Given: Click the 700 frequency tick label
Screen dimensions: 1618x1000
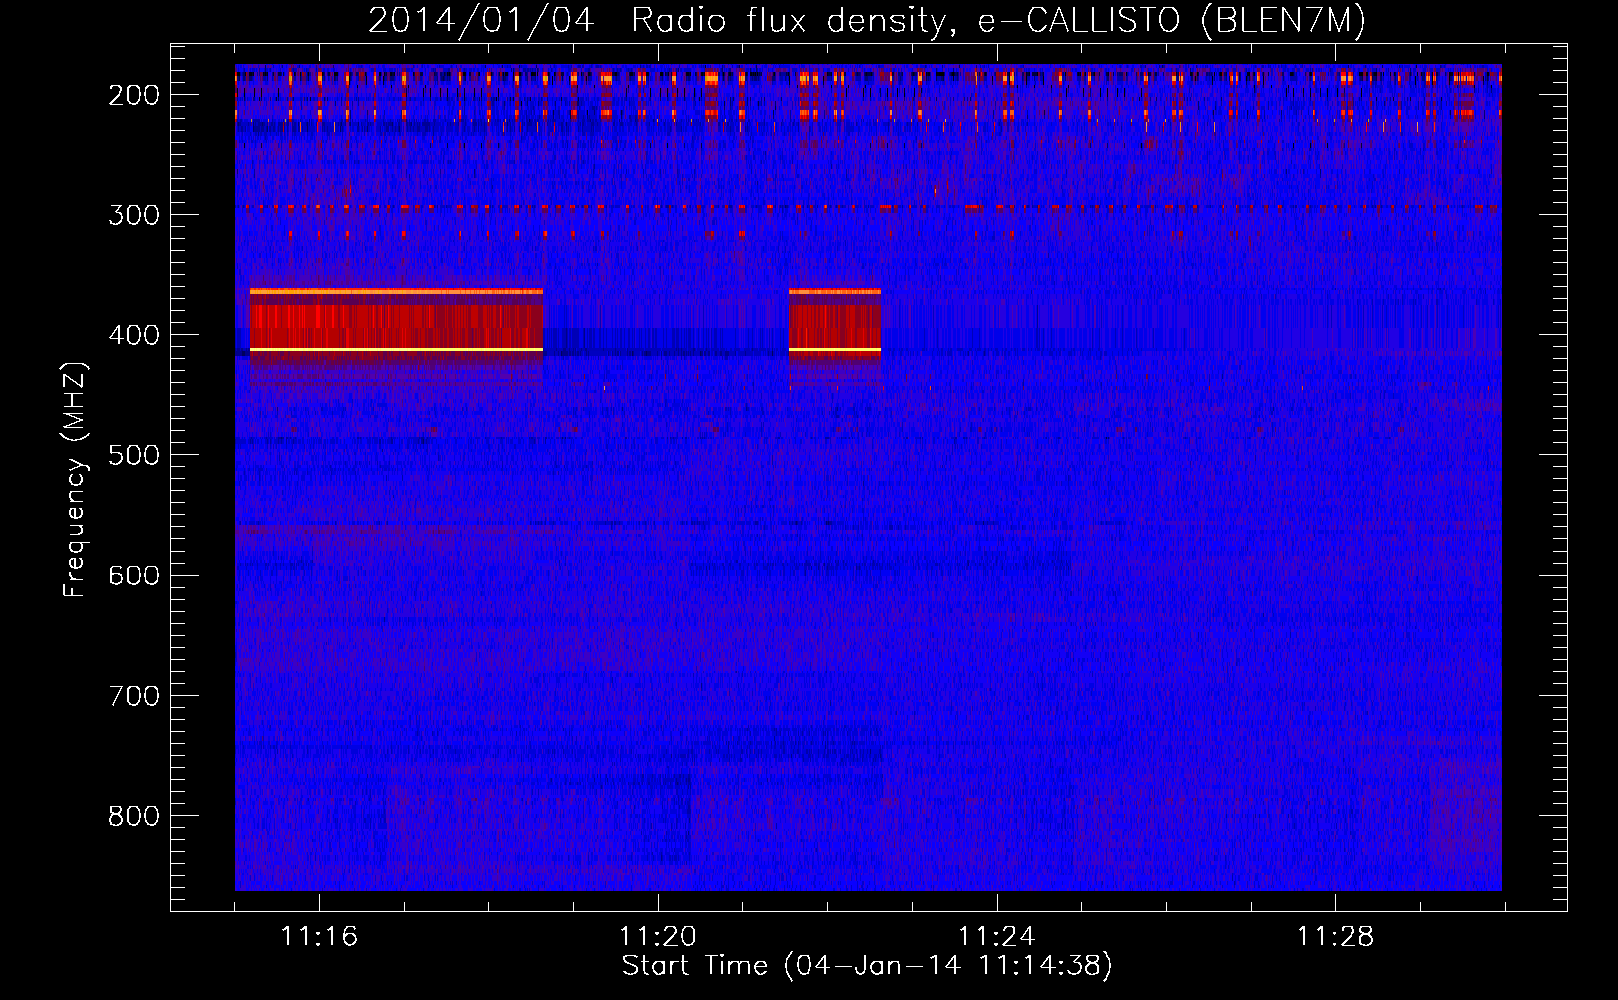Looking at the screenshot, I should point(134,696).
